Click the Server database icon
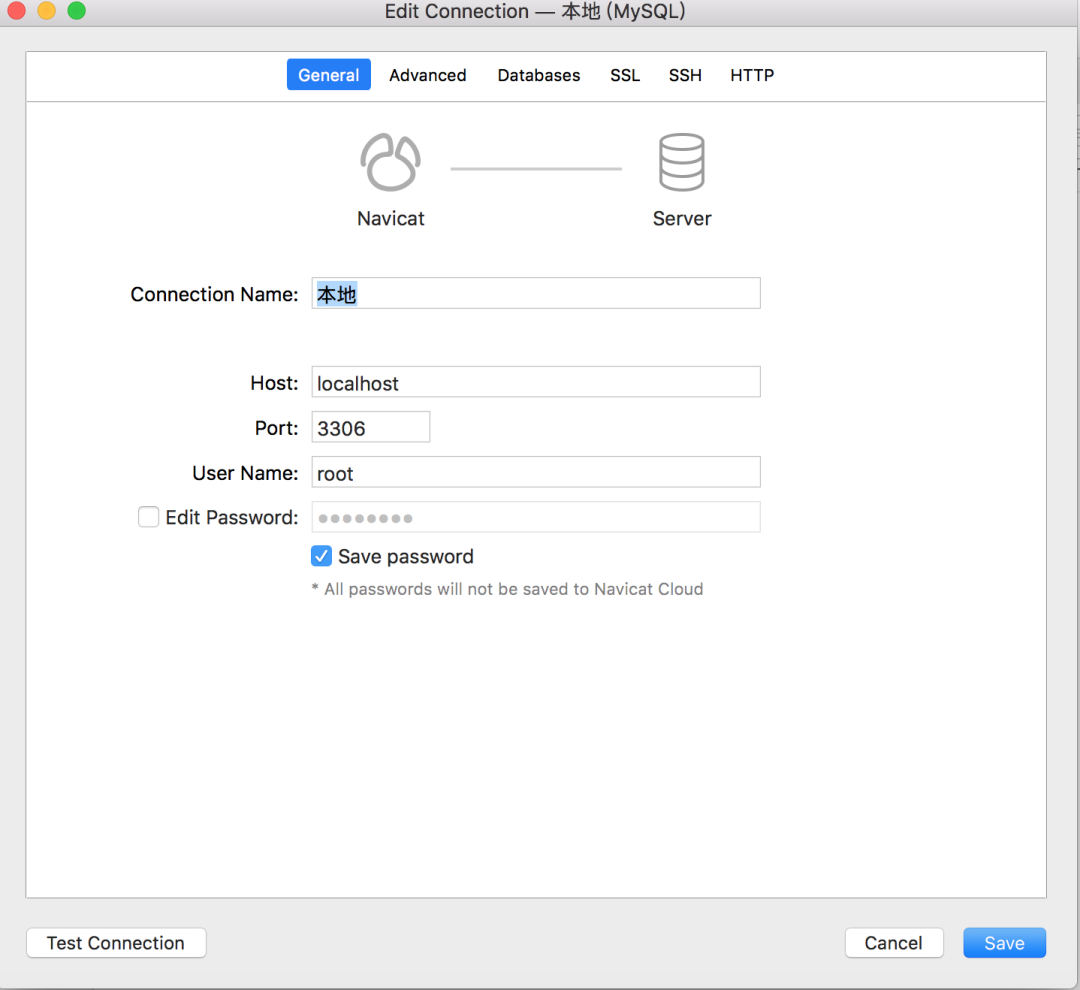1080x990 pixels. (x=681, y=163)
